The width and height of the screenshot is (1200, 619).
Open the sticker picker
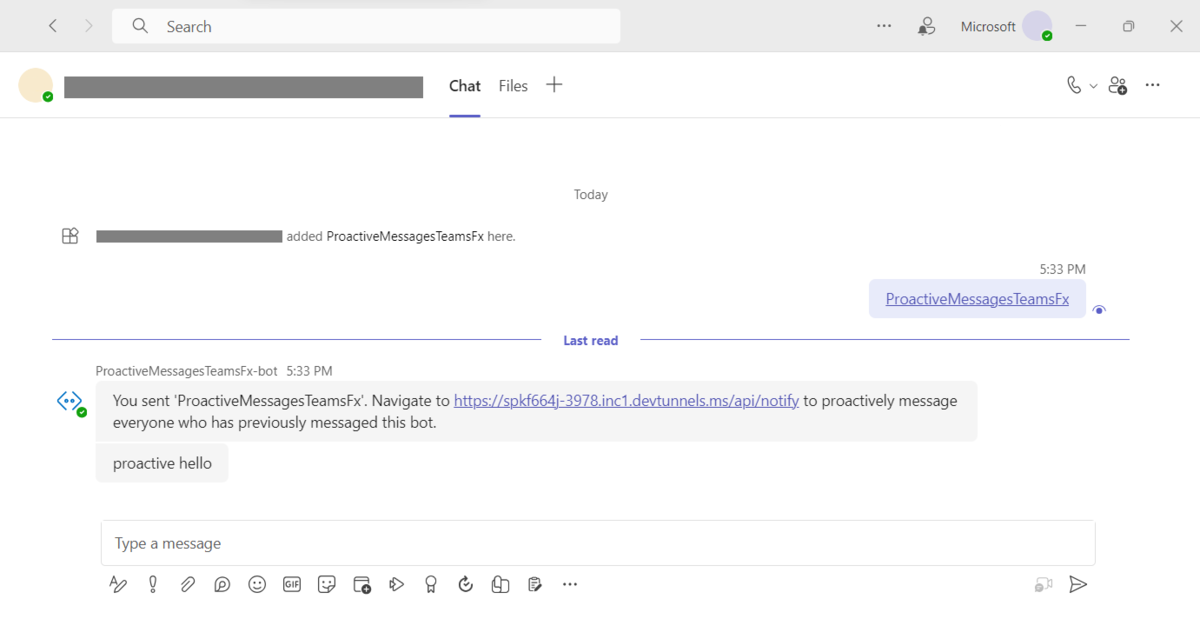(327, 584)
